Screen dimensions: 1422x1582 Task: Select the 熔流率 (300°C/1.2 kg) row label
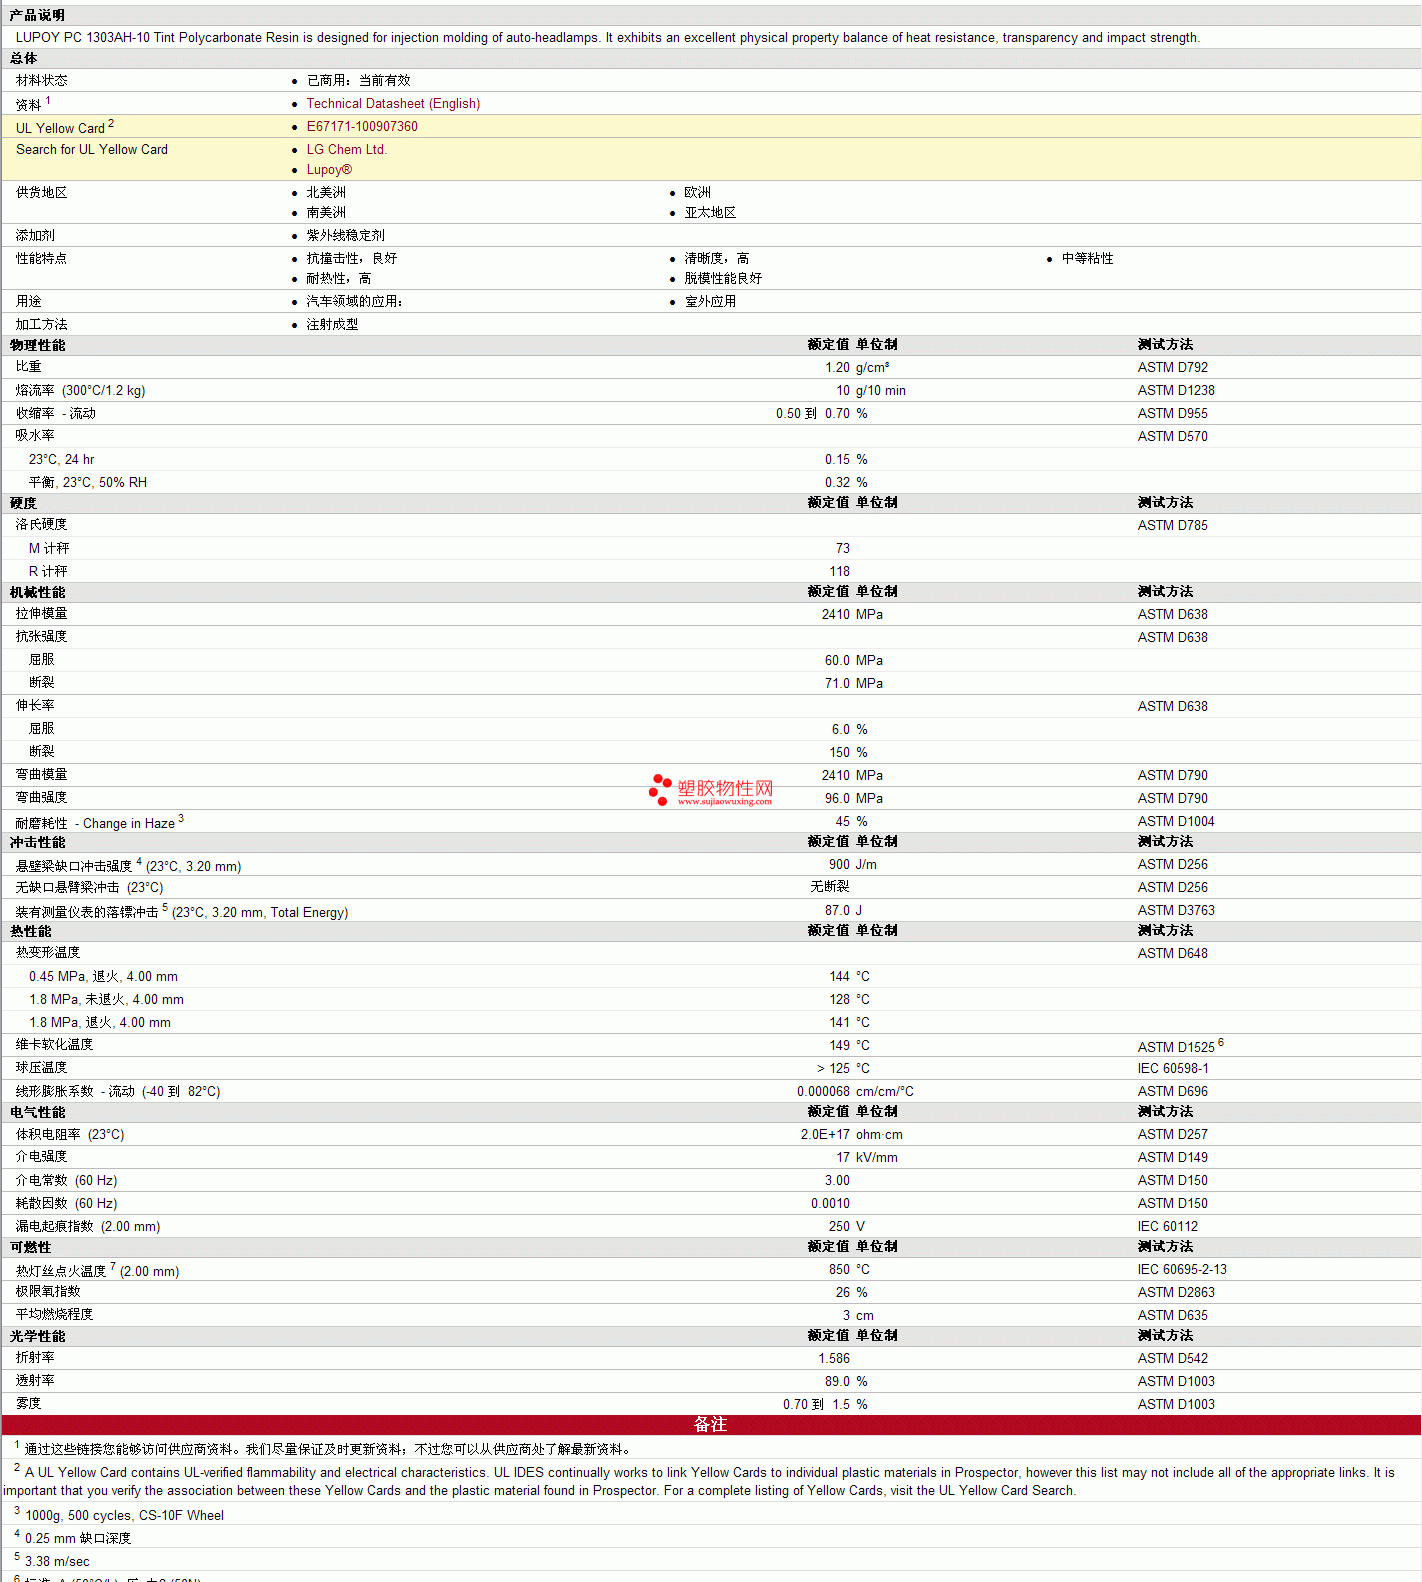[x=80, y=390]
